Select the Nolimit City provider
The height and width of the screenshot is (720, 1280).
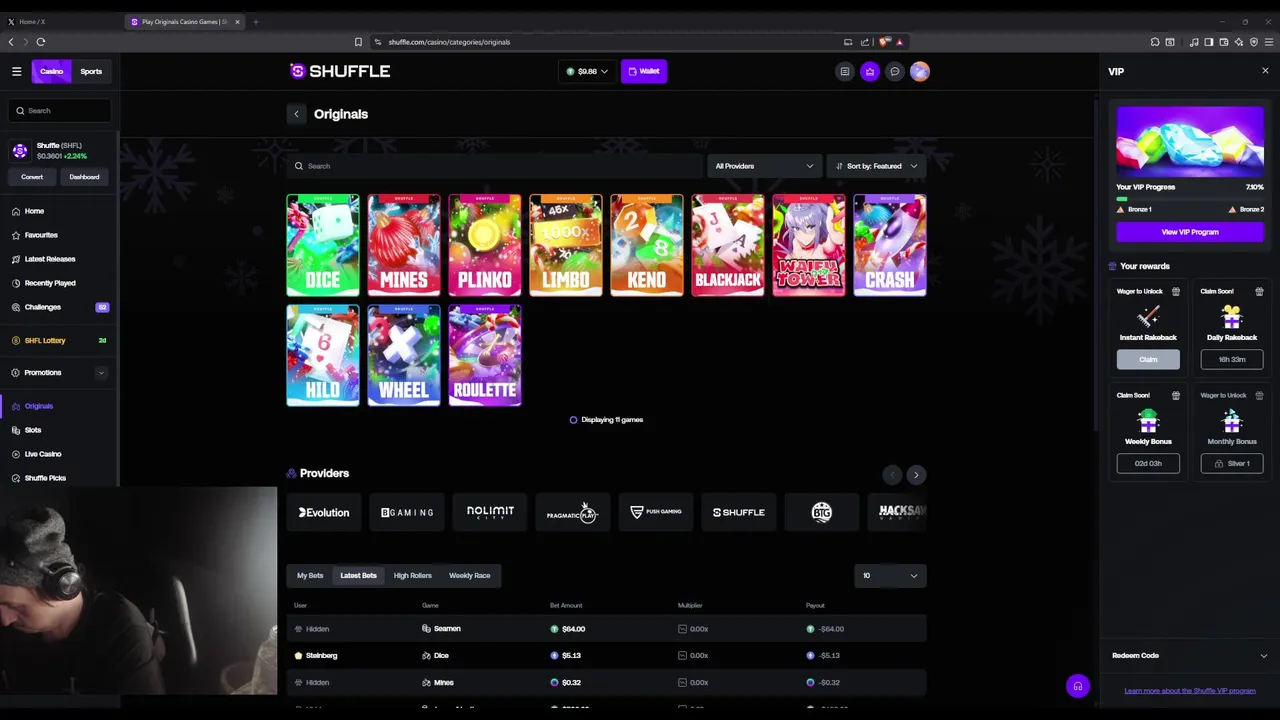click(490, 512)
